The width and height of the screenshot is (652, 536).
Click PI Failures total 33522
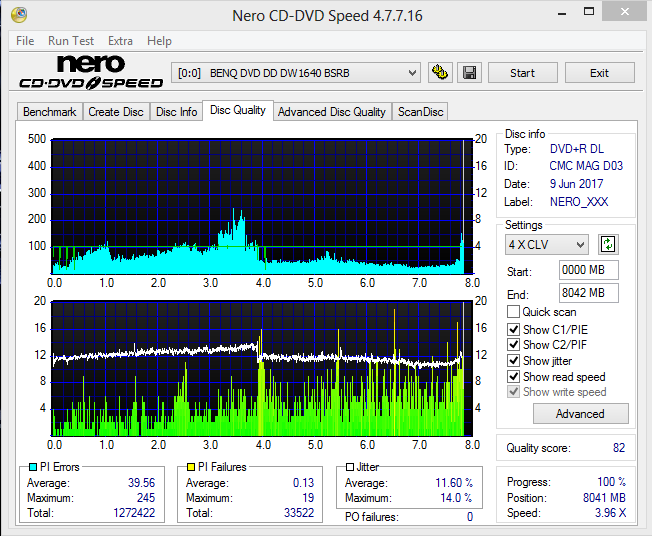click(299, 512)
